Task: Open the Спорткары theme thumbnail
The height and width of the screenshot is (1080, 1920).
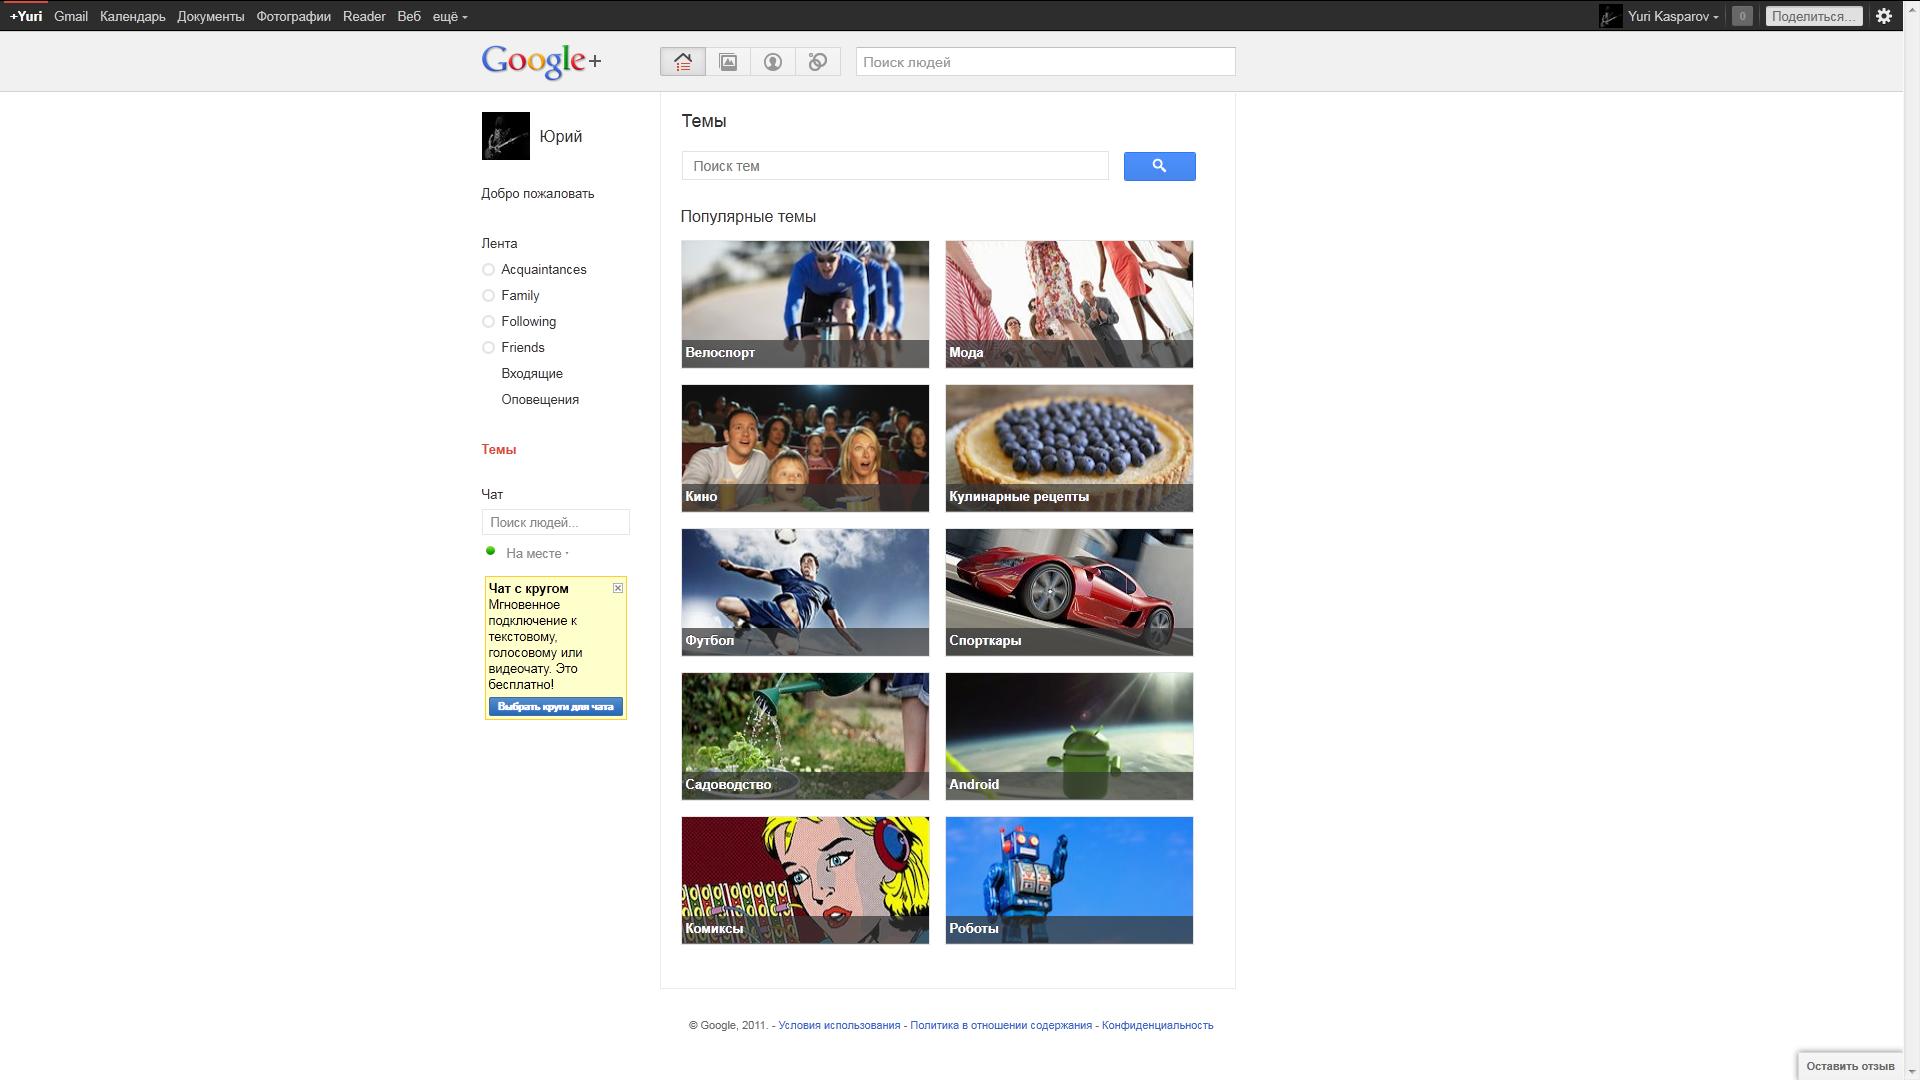Action: pos(1069,592)
